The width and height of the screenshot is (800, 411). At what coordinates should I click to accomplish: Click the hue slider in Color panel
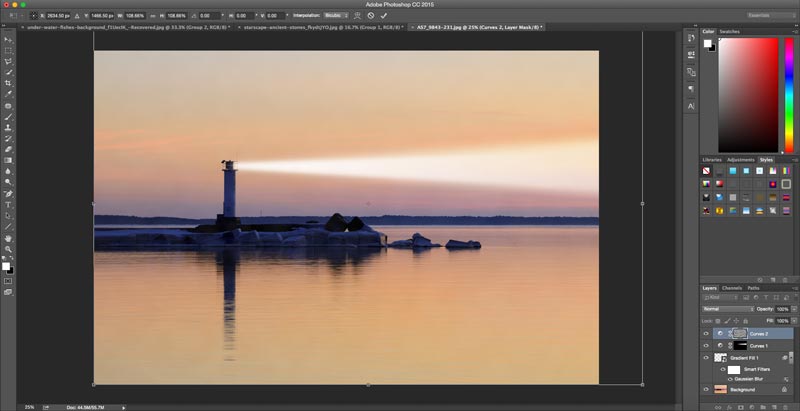point(789,95)
